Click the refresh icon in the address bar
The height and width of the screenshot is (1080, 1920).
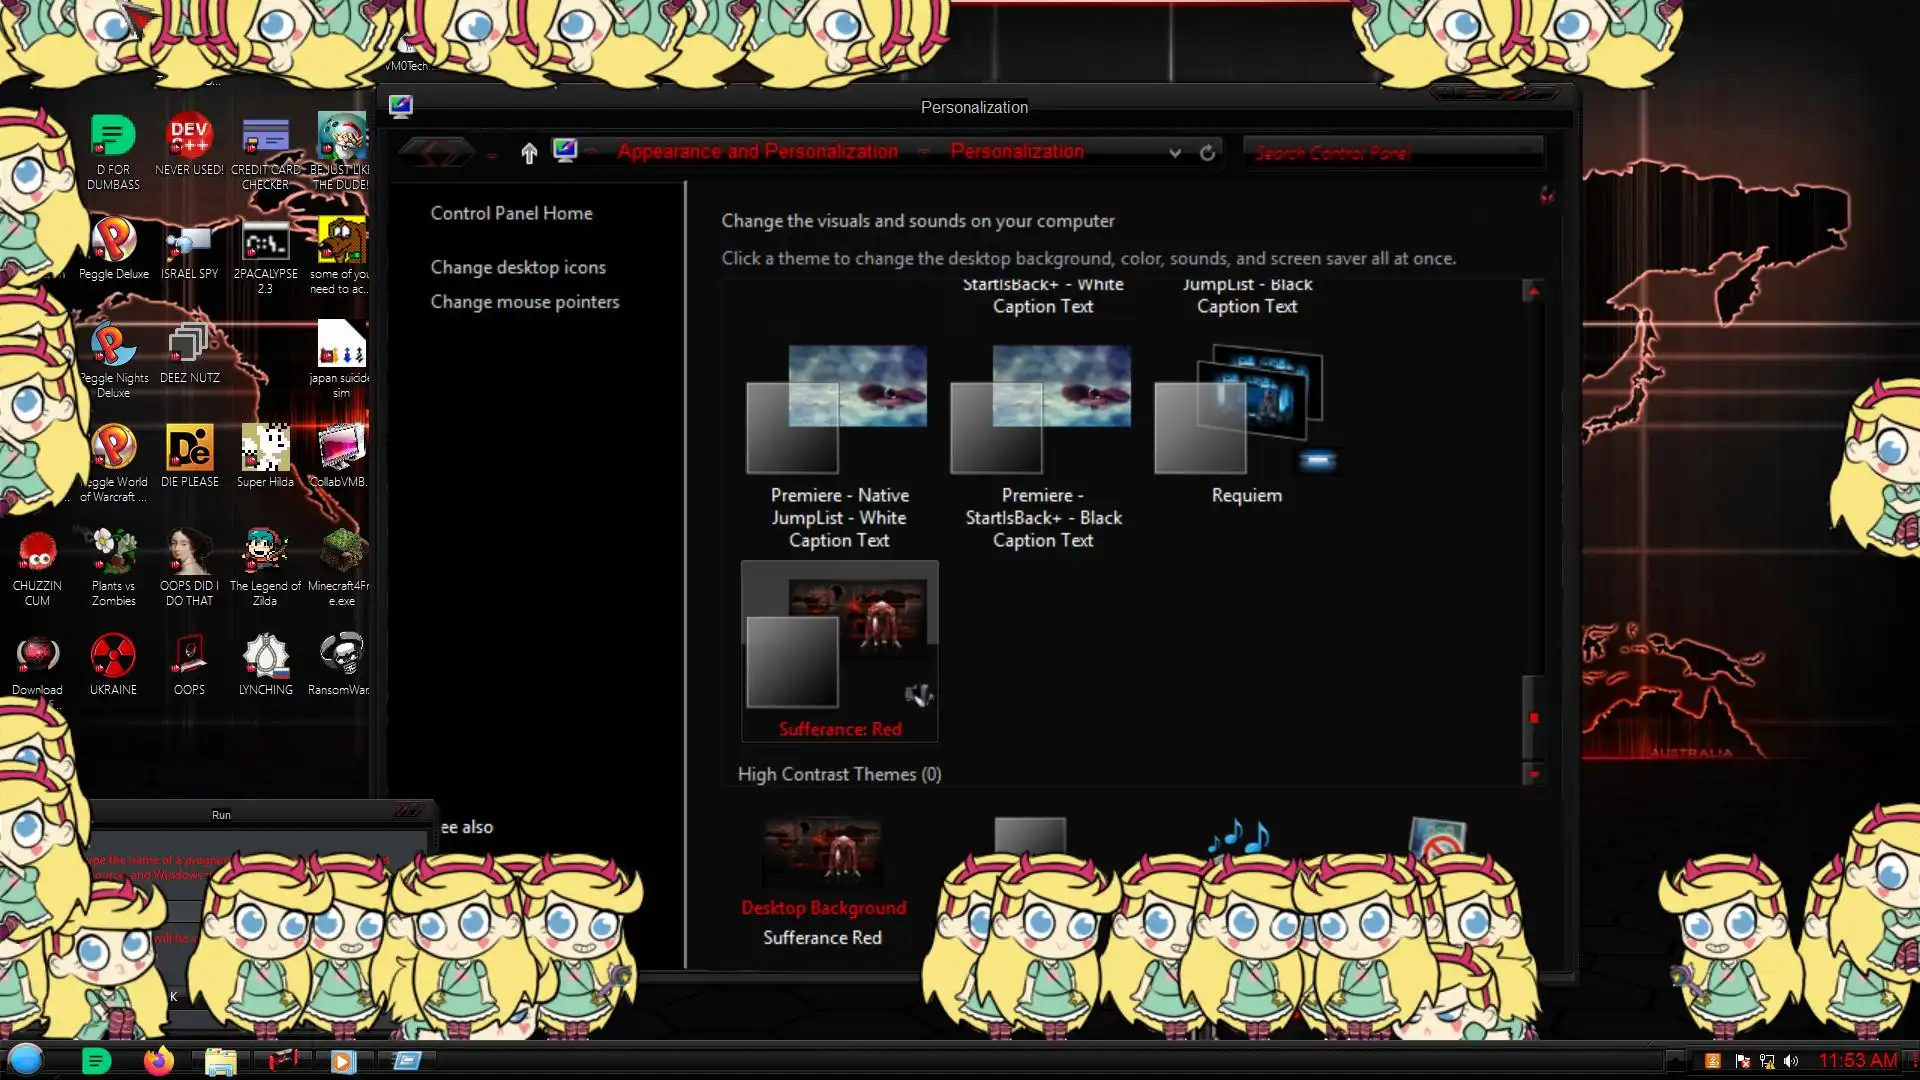tap(1207, 153)
